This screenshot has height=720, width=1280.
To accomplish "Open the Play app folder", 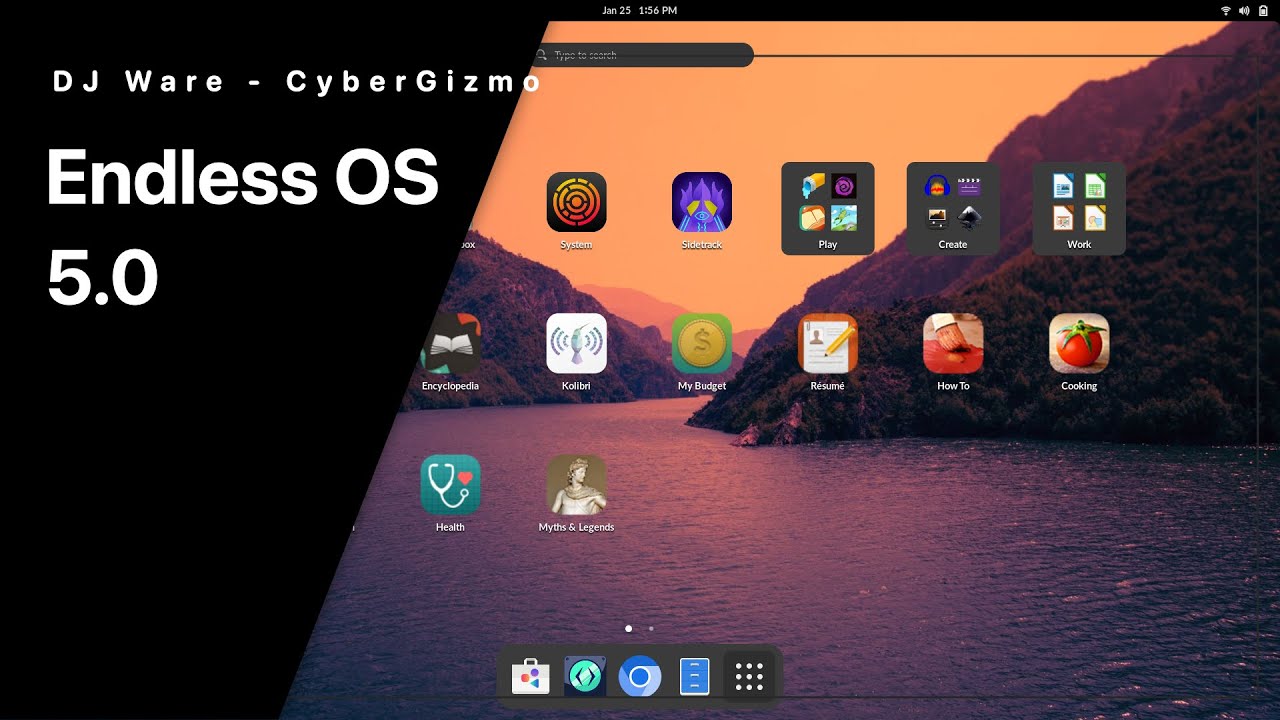I will pyautogui.click(x=828, y=209).
